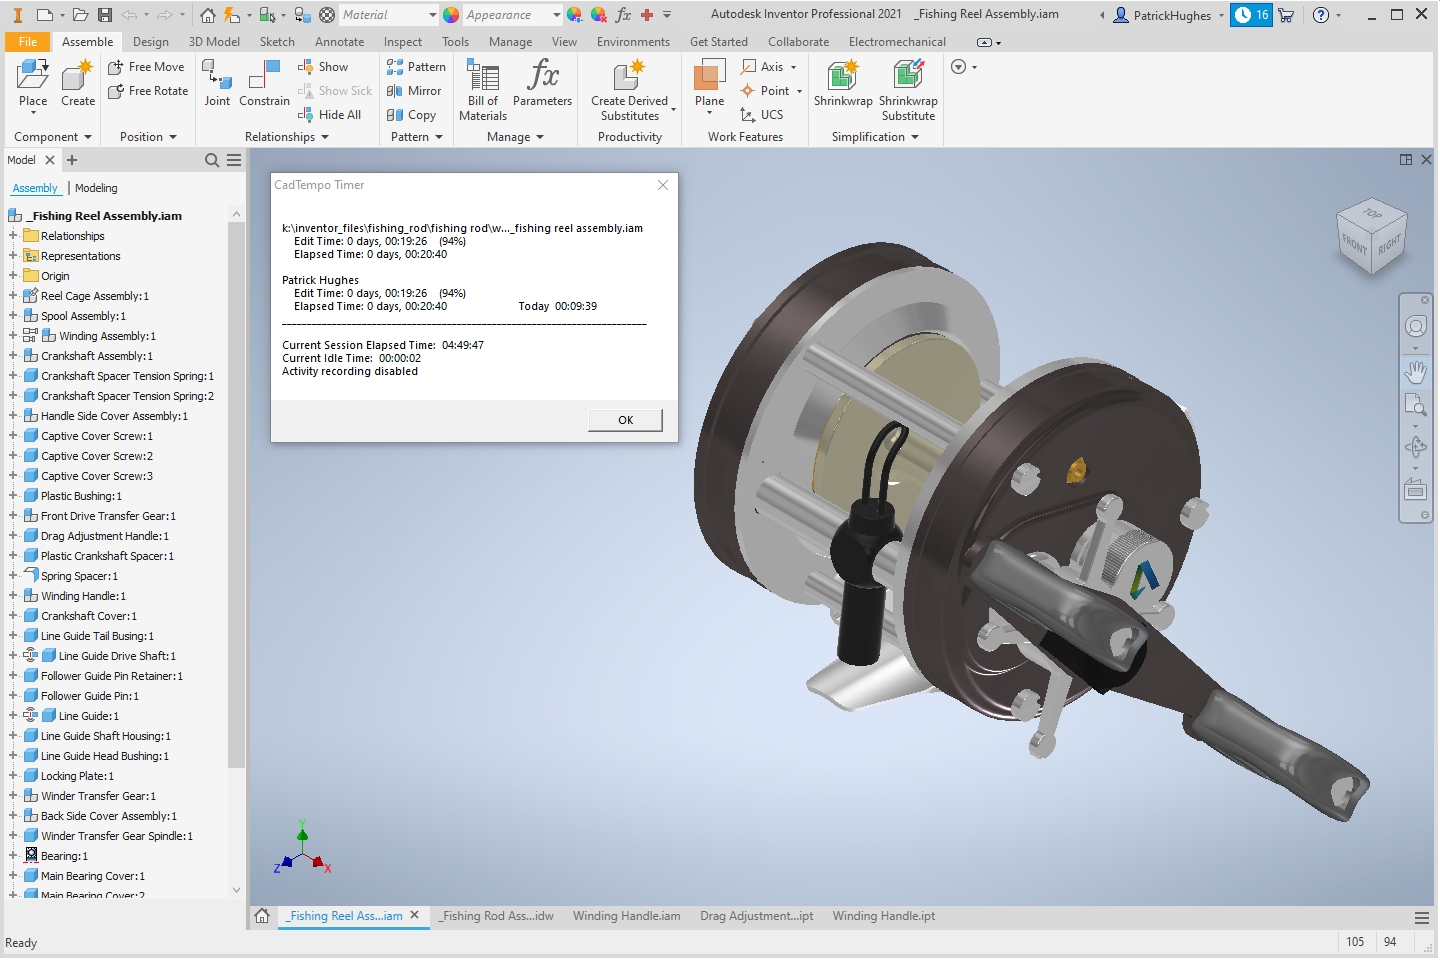Open the Simplification panel dropdown
The width and height of the screenshot is (1440, 960).
coord(875,137)
